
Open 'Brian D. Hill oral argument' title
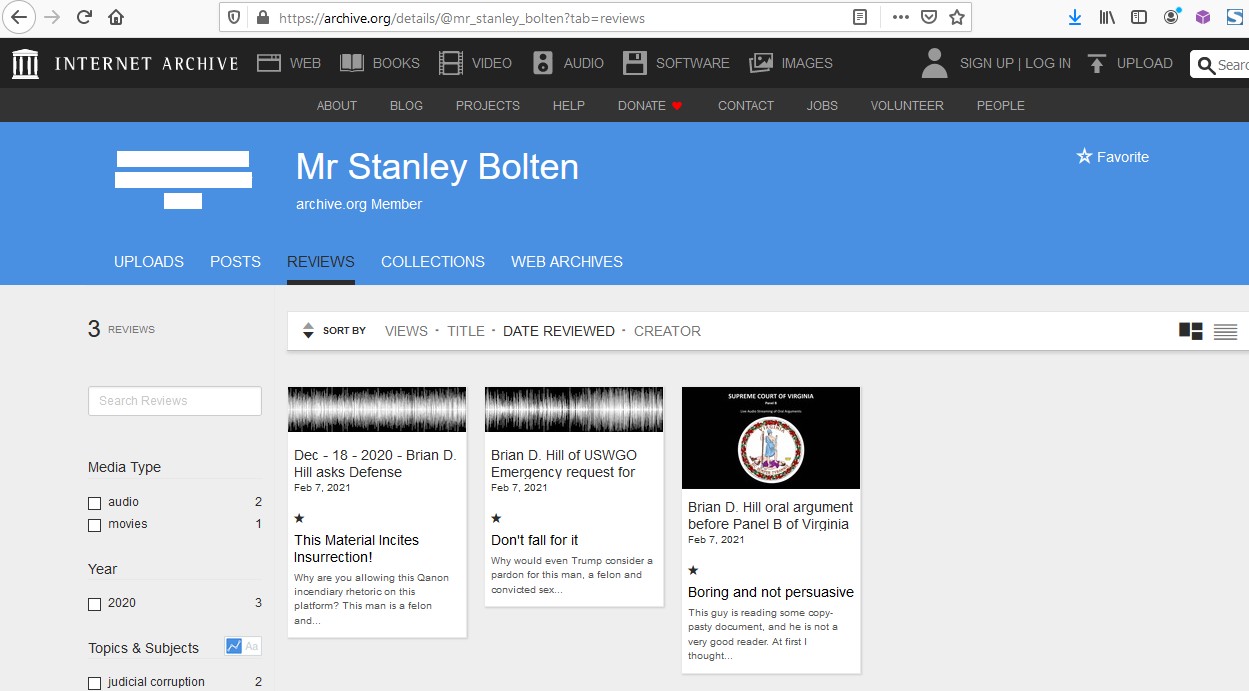[x=770, y=516]
